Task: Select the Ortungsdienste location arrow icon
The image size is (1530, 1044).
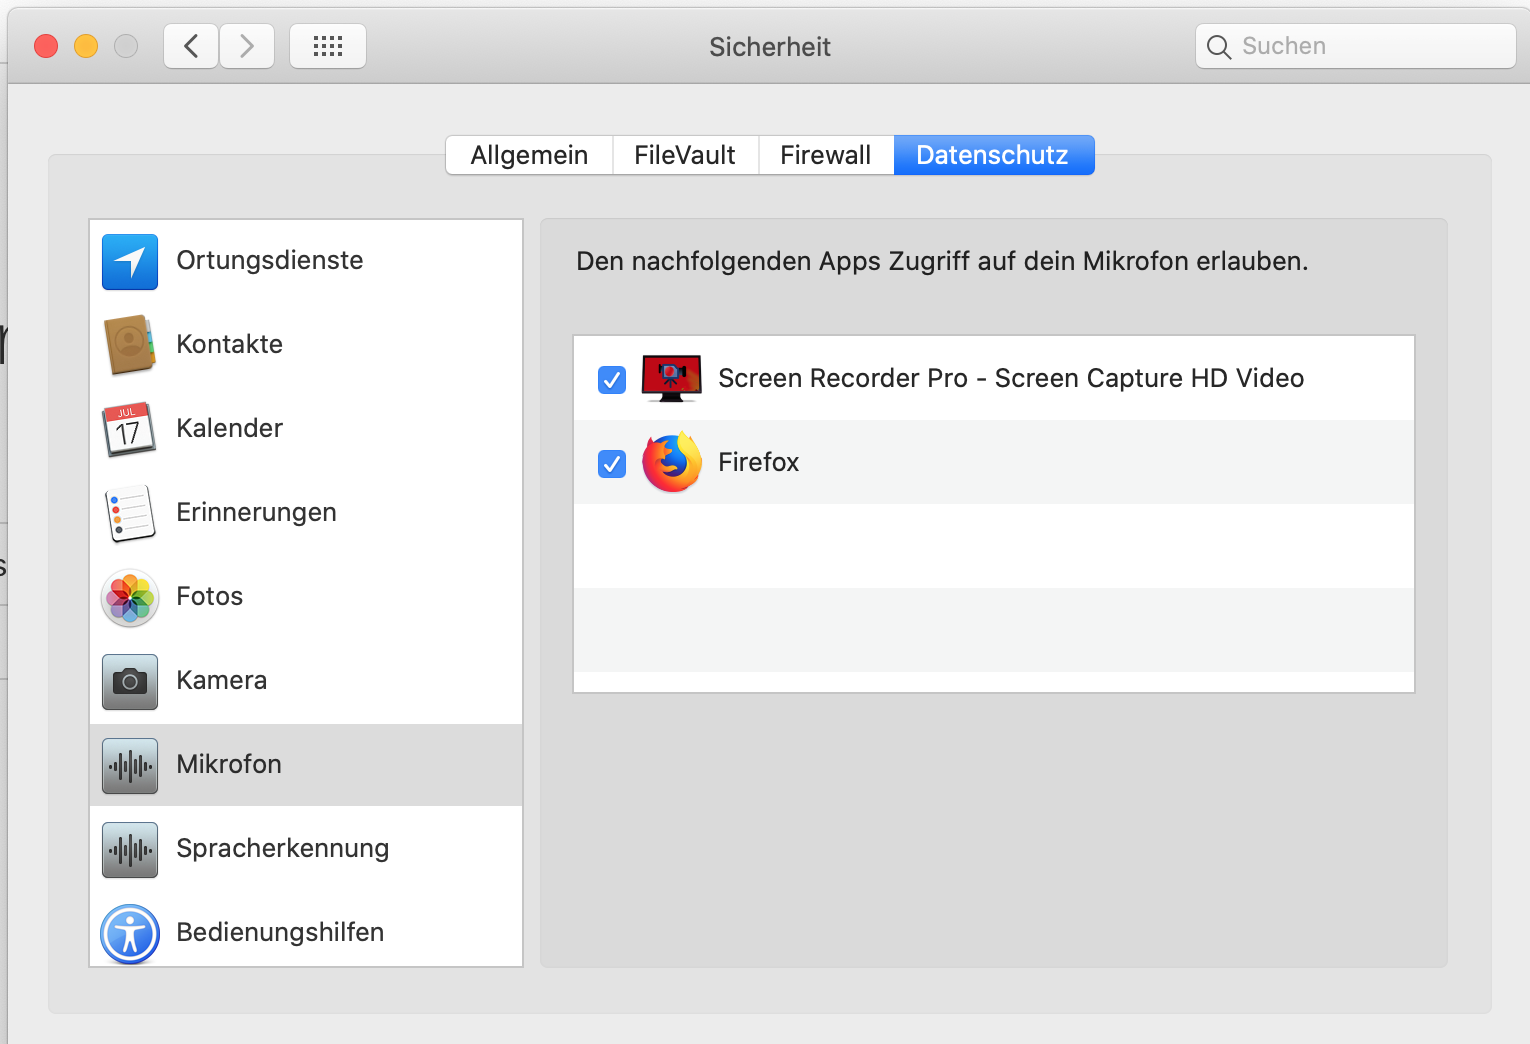Action: (x=130, y=262)
